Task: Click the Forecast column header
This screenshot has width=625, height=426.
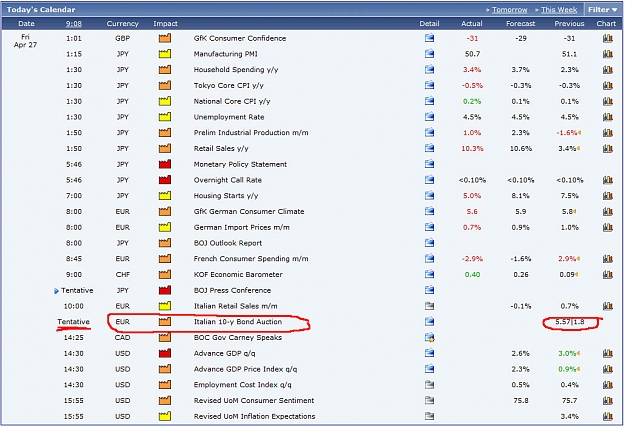Action: 521,24
